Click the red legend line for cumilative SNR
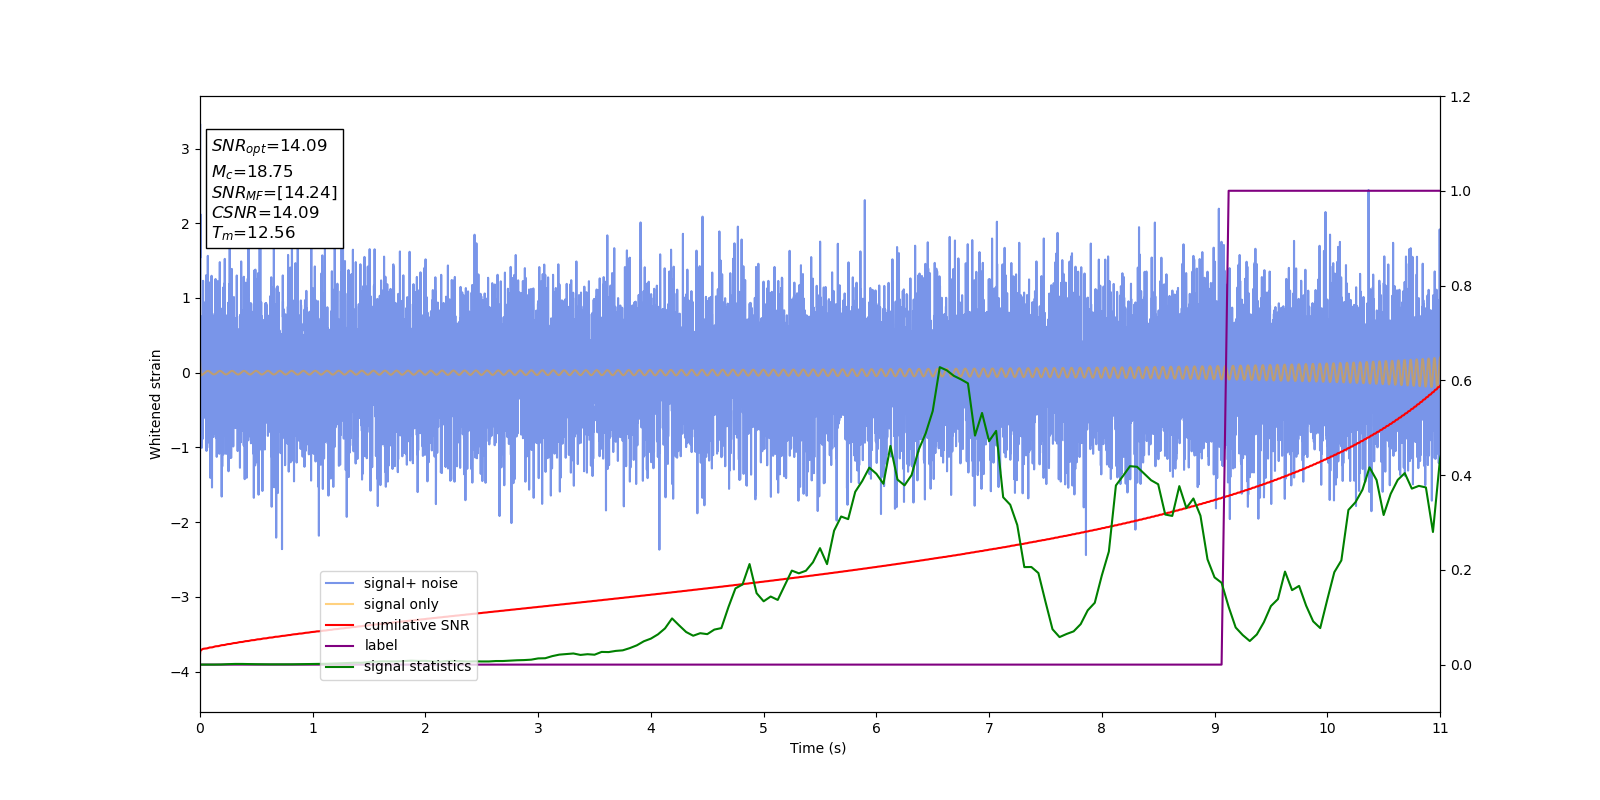The height and width of the screenshot is (800, 1600). coord(340,625)
